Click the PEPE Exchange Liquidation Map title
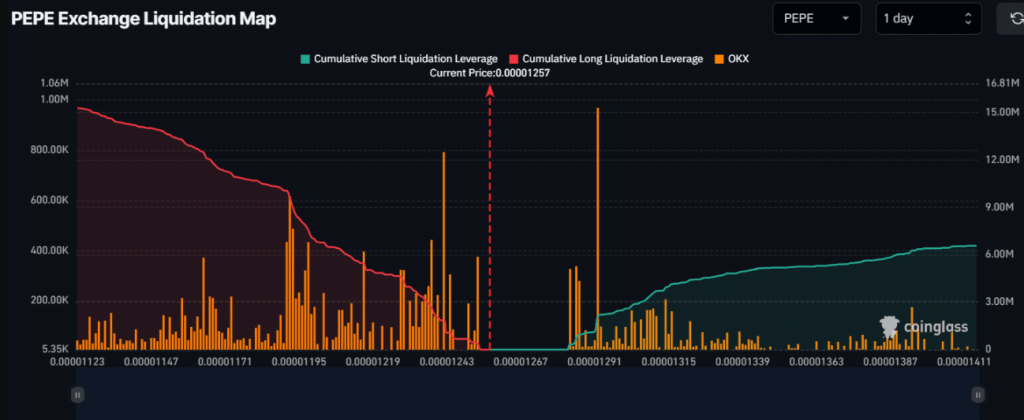1024x420 pixels. [143, 19]
